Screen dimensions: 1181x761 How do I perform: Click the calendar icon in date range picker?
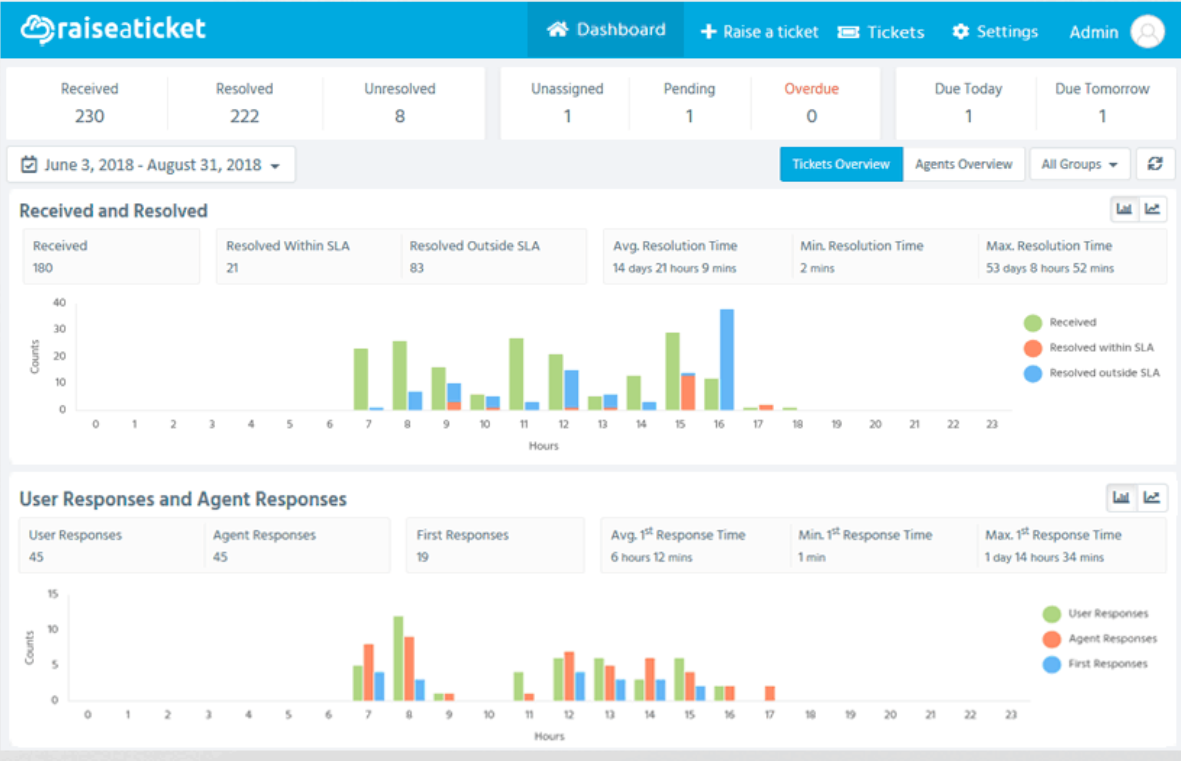pos(29,164)
